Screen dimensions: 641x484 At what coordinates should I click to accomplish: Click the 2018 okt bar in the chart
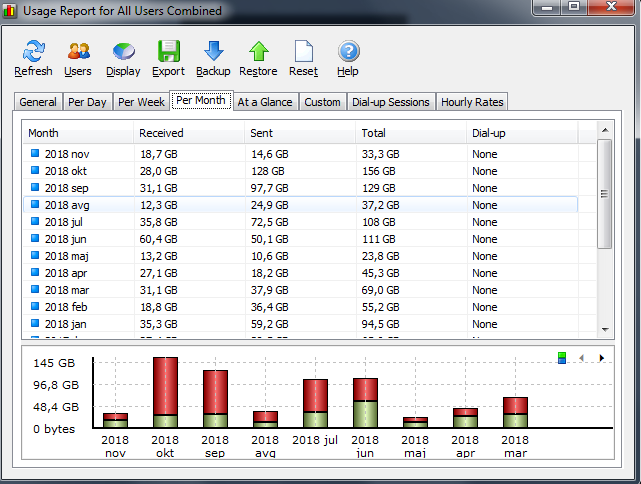(166, 392)
